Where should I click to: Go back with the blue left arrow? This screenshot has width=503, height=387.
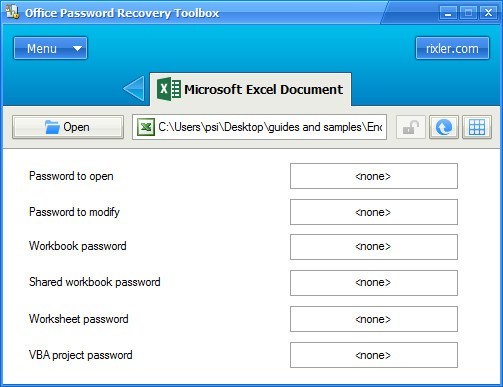(x=134, y=89)
